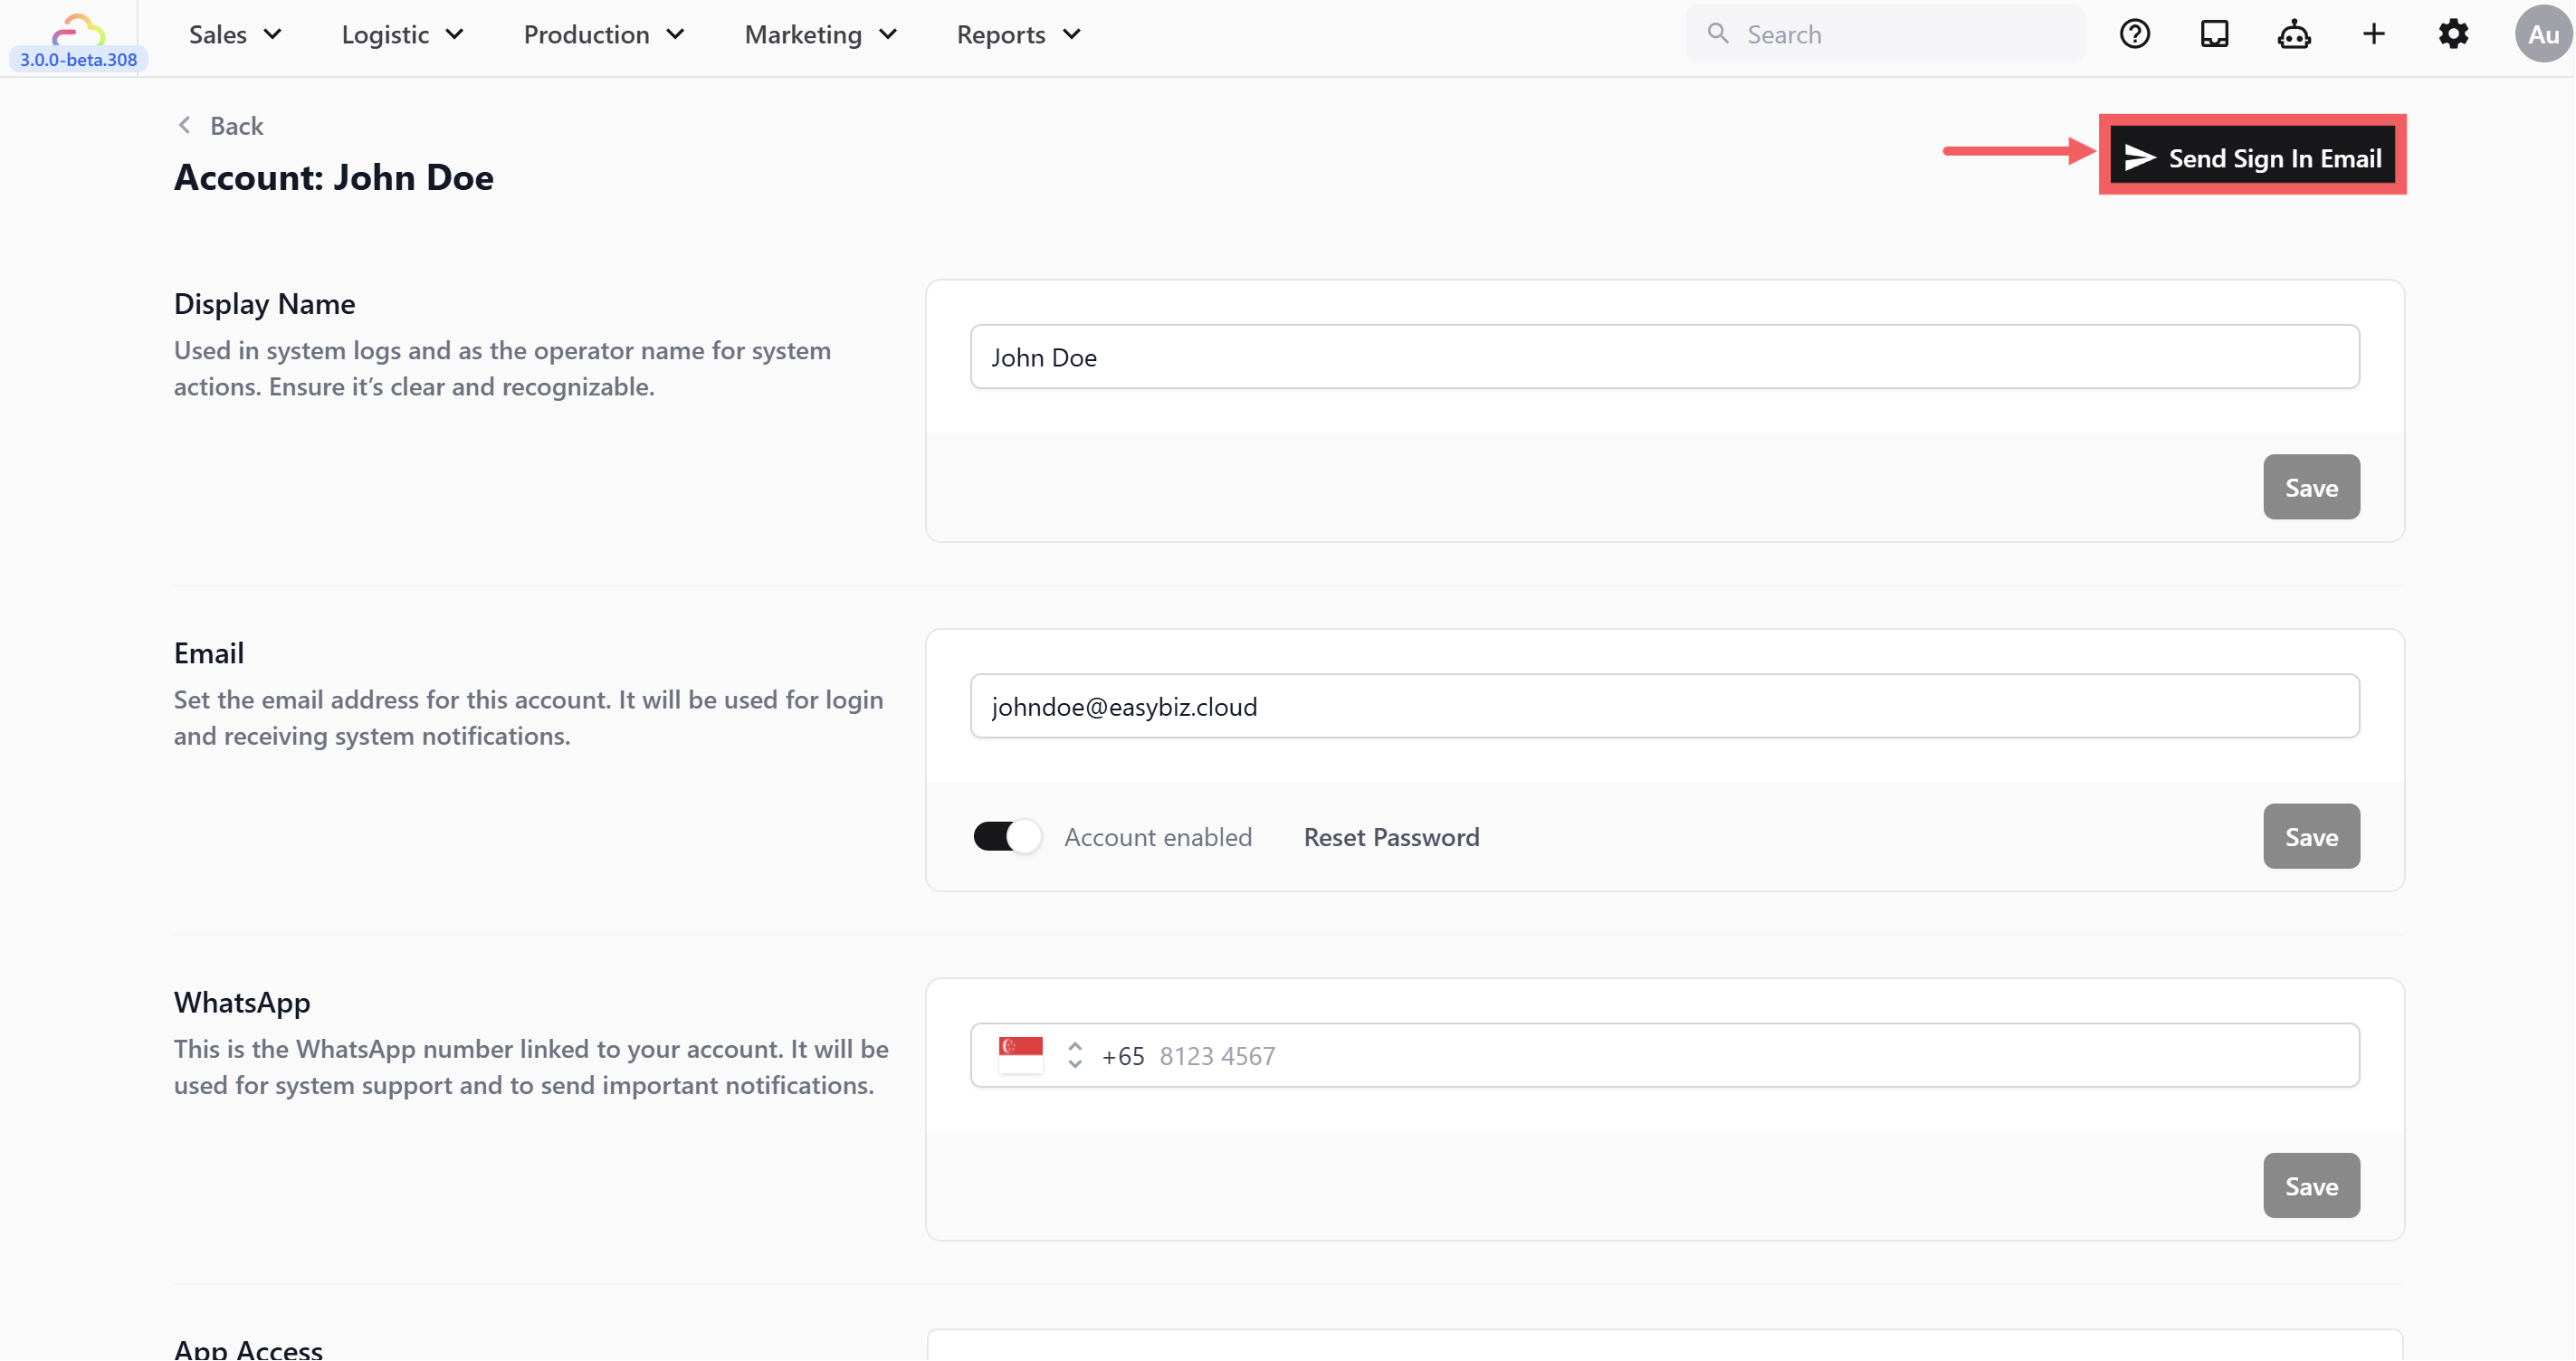
Task: Open the Reports menu
Action: 1018,34
